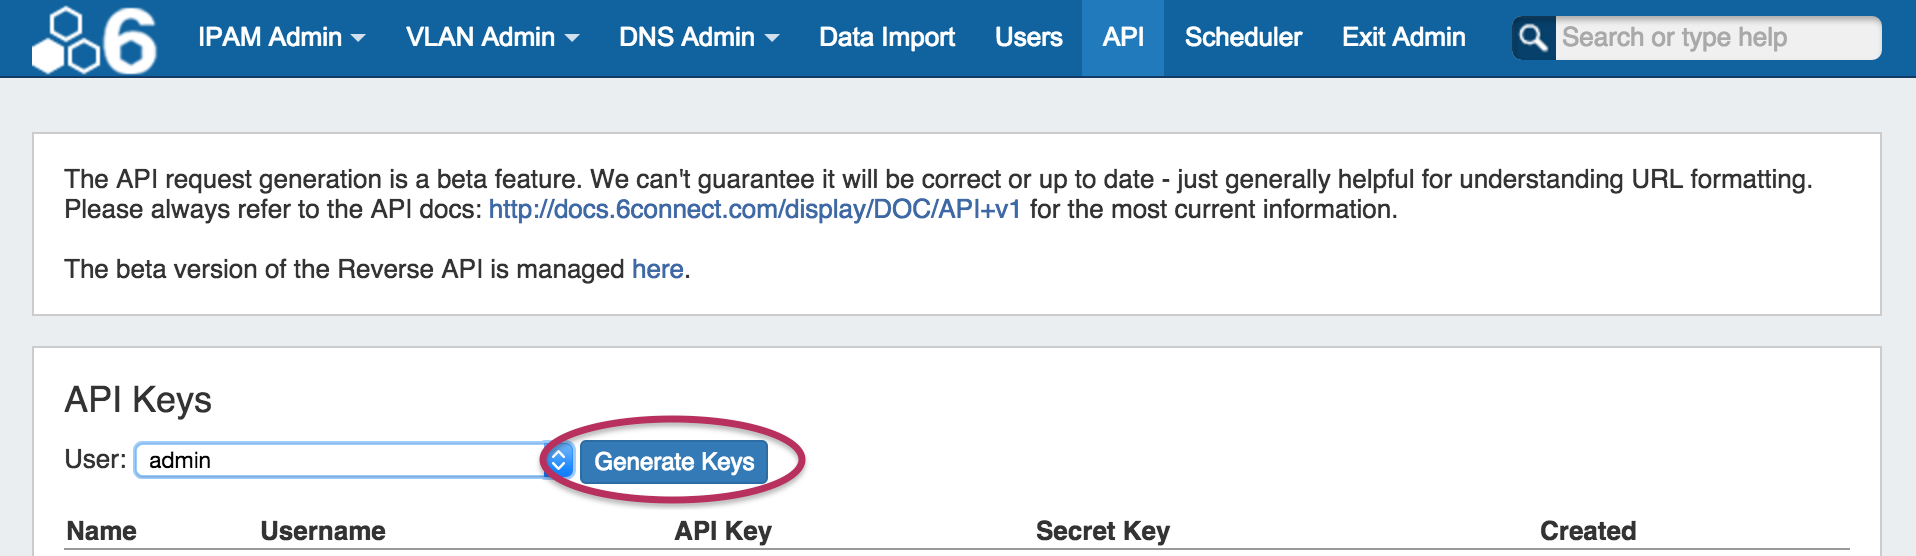Open the Users page
This screenshot has height=556, width=1916.
point(1028,38)
